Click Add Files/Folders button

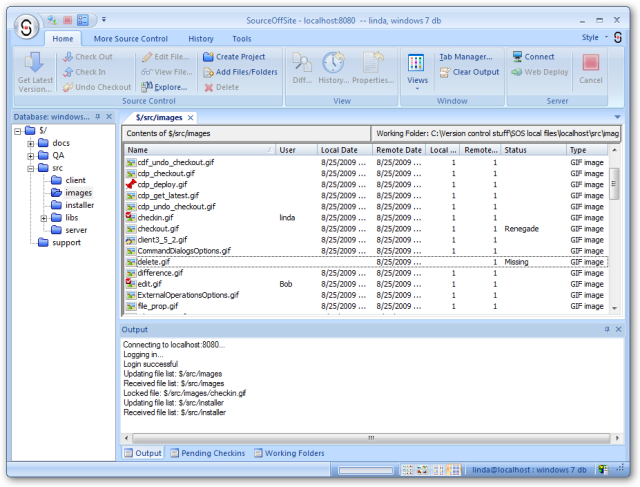tap(240, 72)
